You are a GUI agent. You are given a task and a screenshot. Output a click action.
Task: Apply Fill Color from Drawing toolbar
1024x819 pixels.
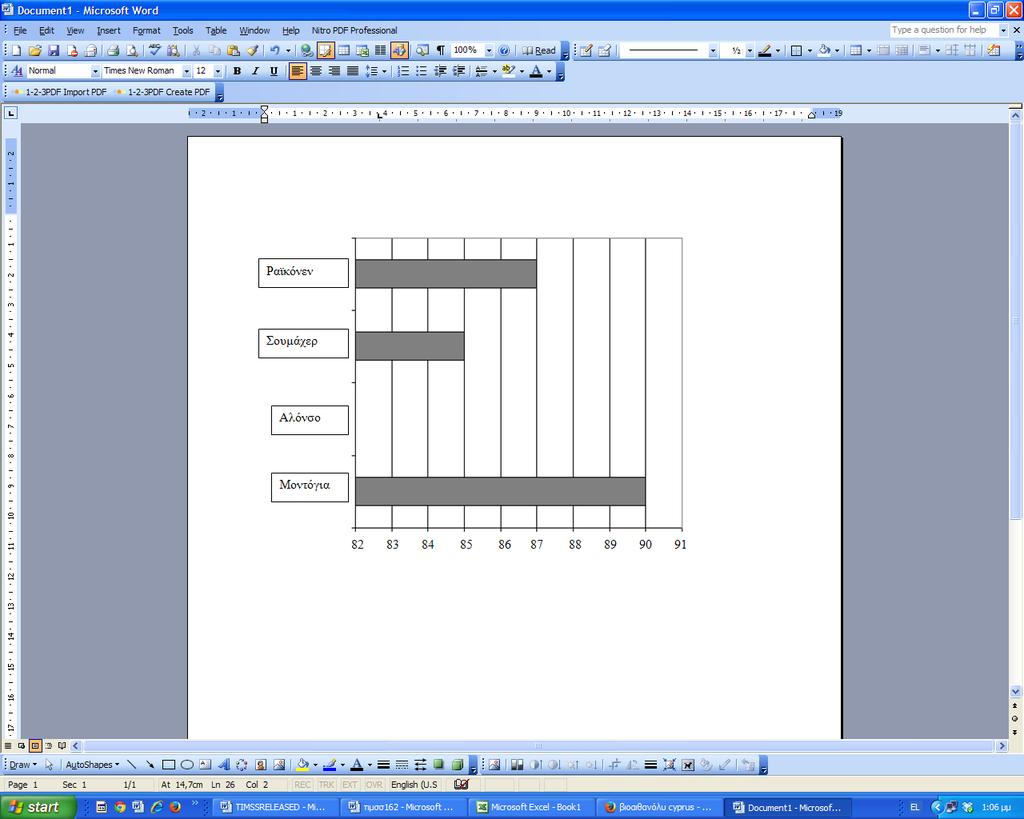coord(302,765)
